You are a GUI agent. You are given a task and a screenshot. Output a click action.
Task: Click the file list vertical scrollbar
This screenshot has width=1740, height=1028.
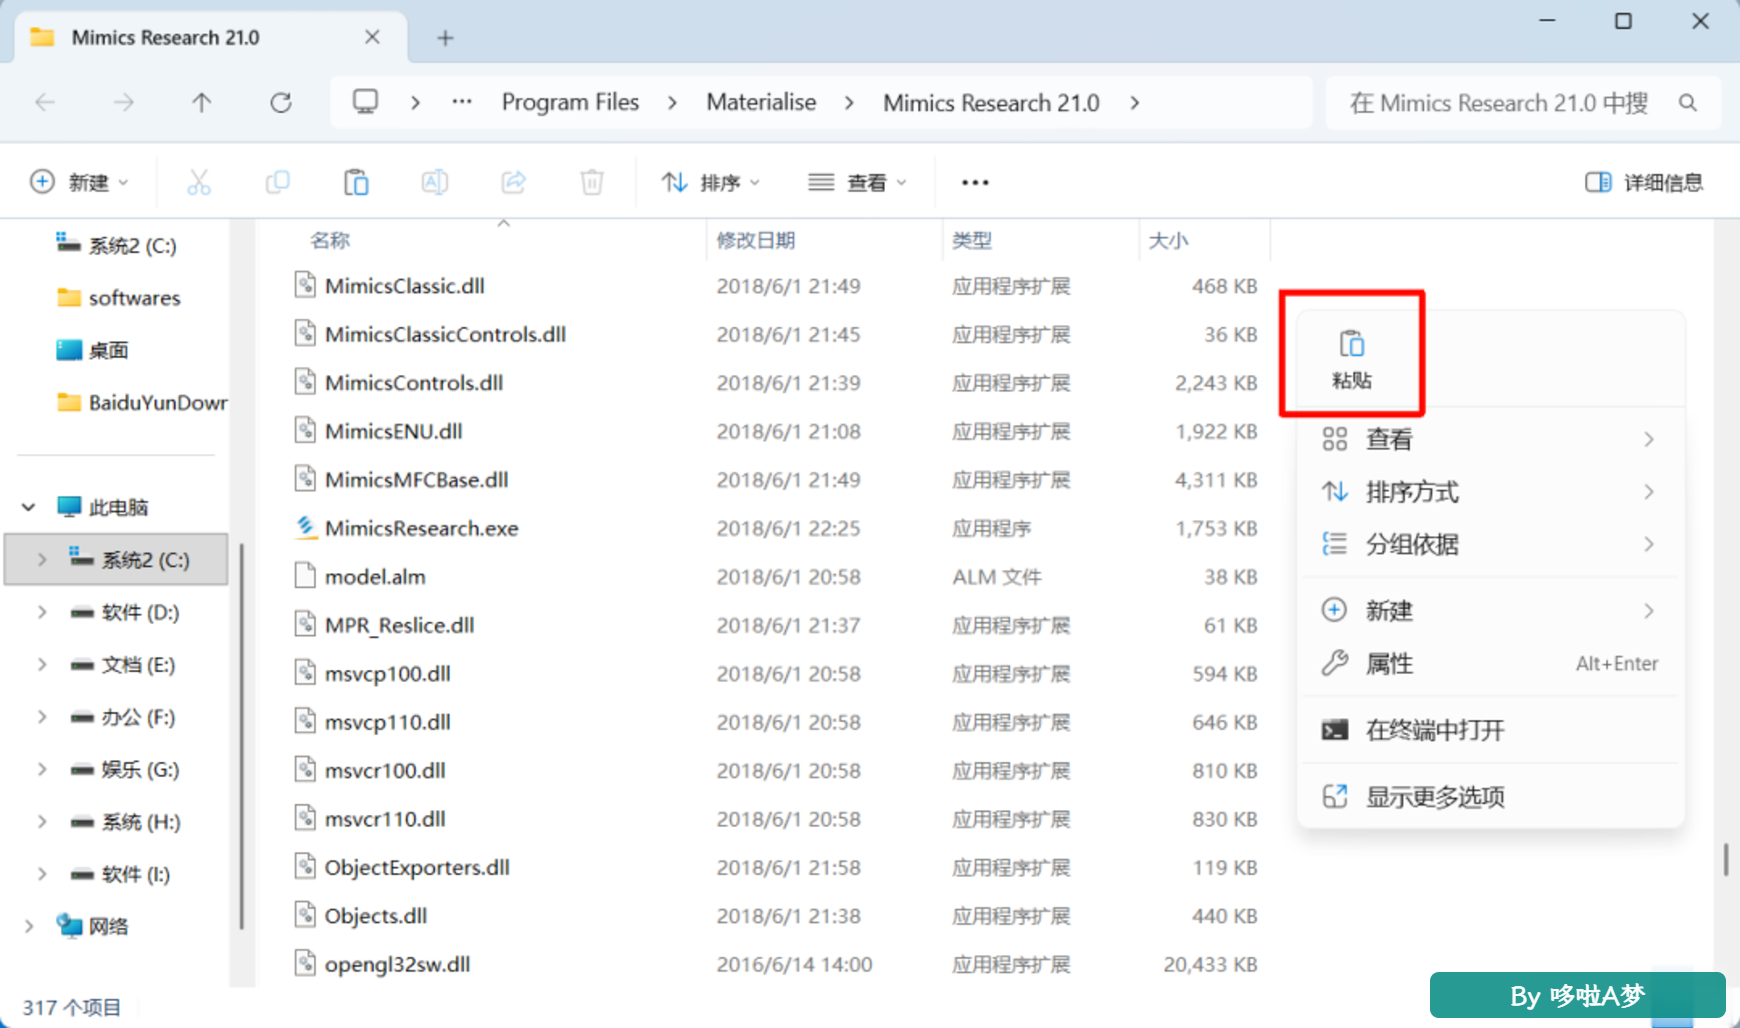tap(1725, 860)
